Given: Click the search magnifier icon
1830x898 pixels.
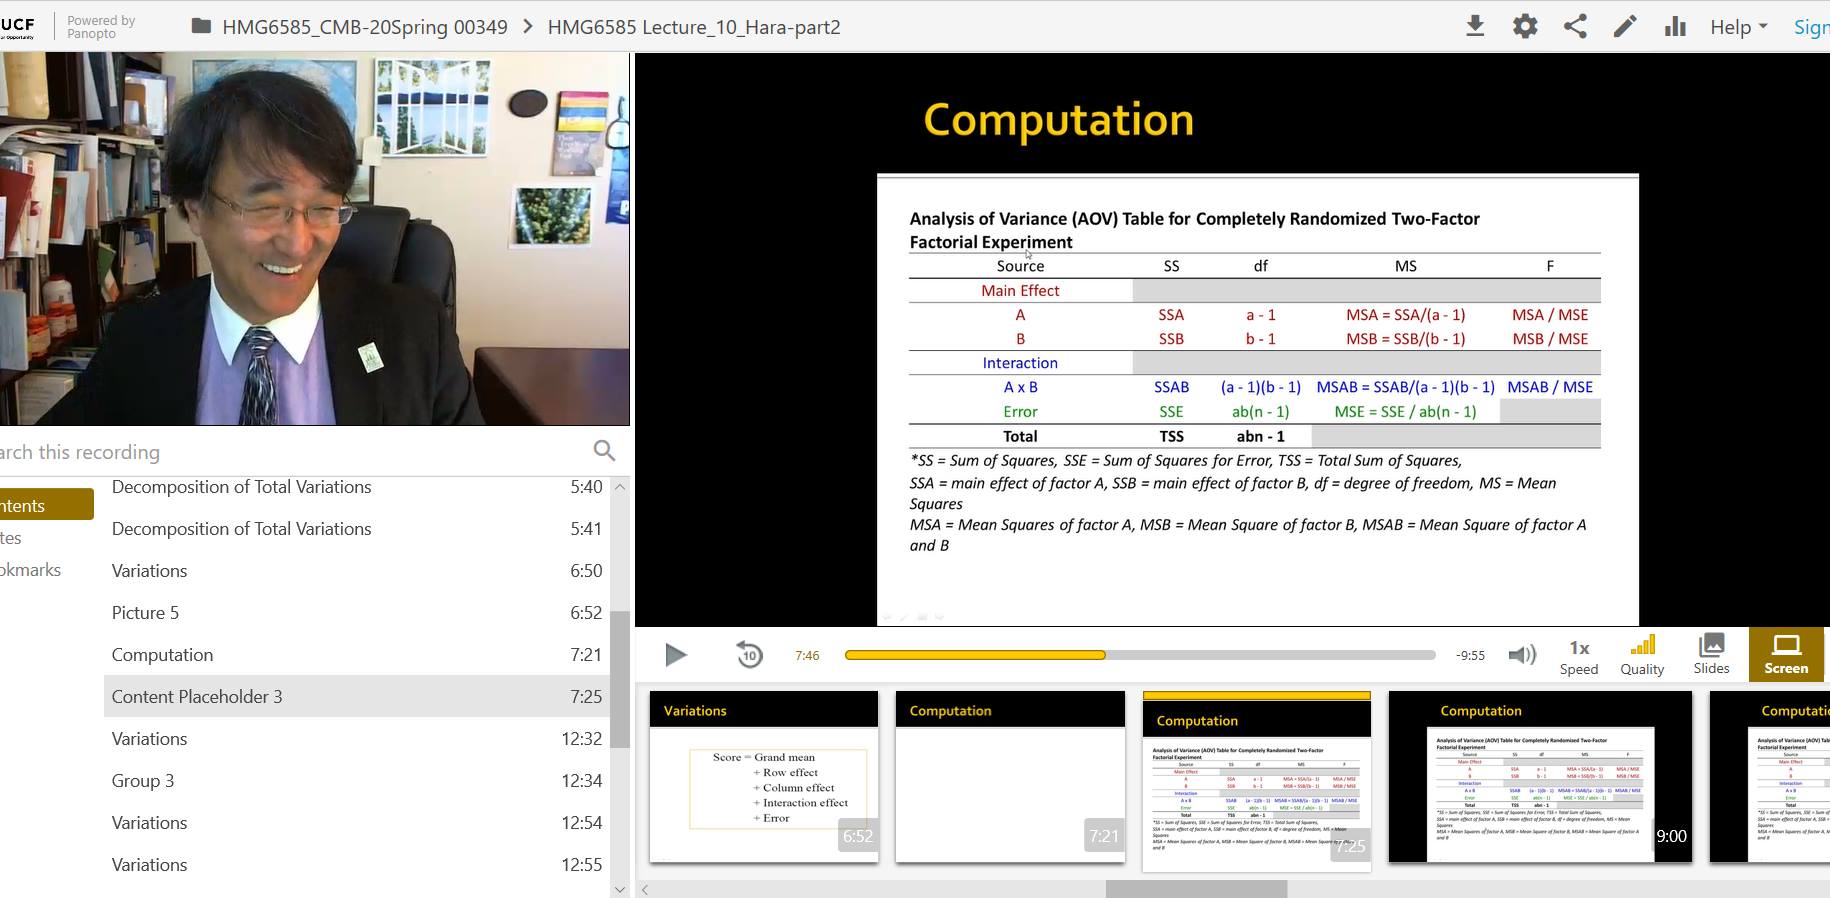Looking at the screenshot, I should [x=604, y=451].
